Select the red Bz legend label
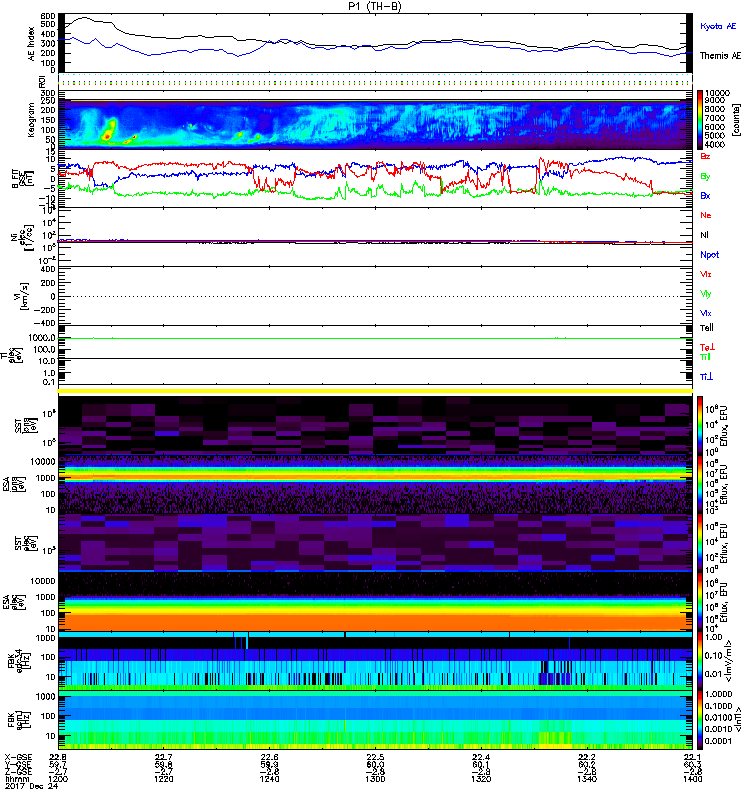Image resolution: width=750 pixels, height=800 pixels. (706, 157)
